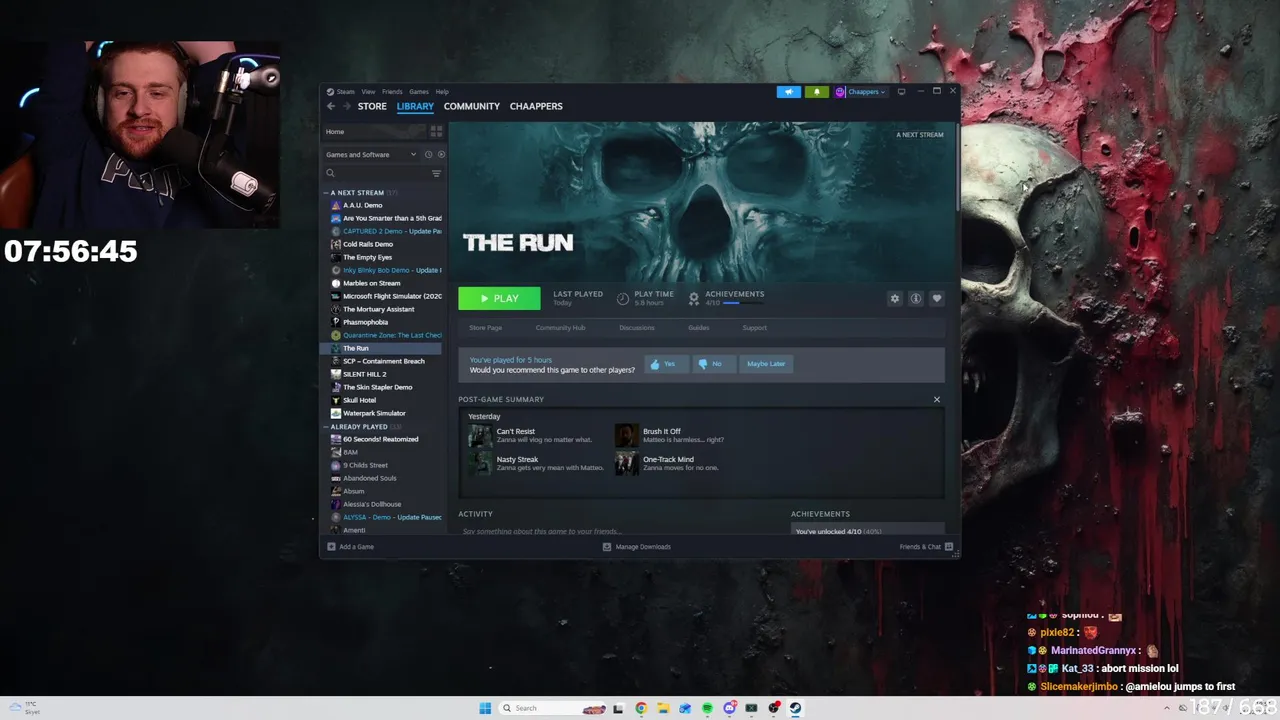
Task: Click the thumbs down No recommendation
Action: 714,364
